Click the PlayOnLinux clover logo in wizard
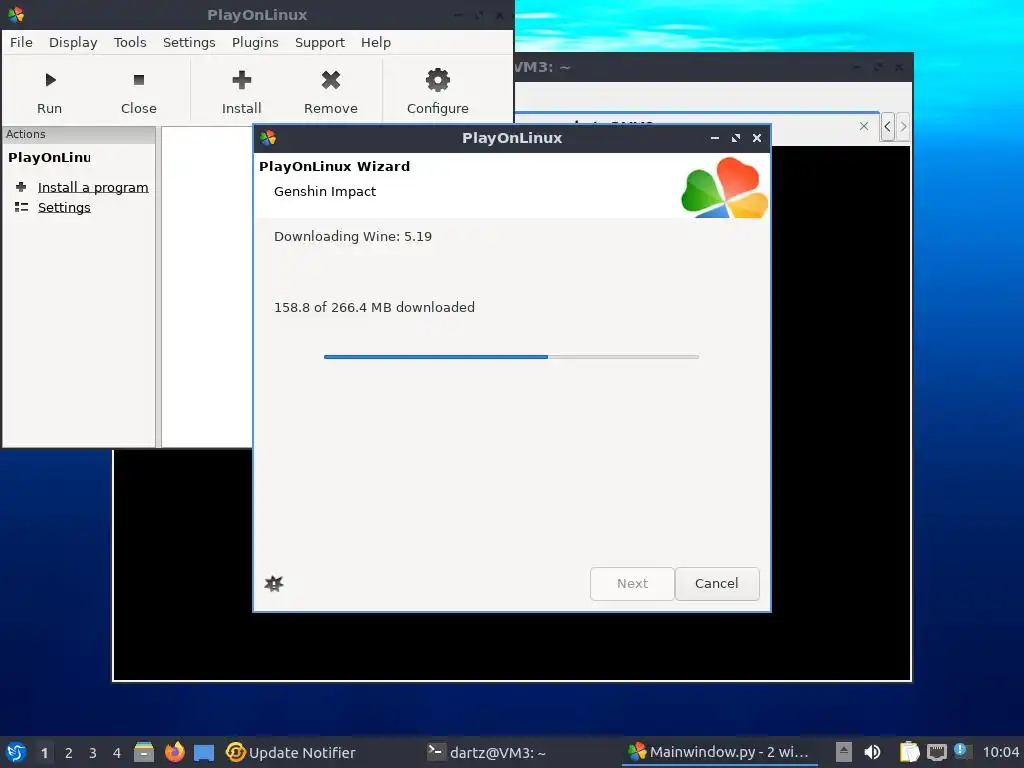This screenshot has width=1024, height=768. coord(724,188)
